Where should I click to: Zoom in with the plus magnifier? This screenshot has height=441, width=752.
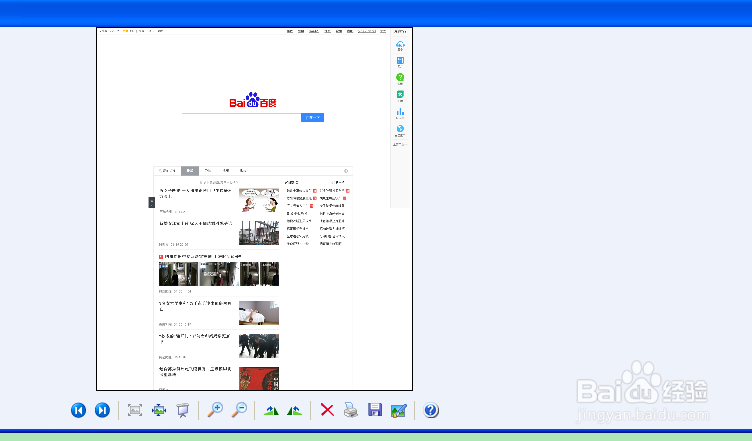tap(215, 410)
